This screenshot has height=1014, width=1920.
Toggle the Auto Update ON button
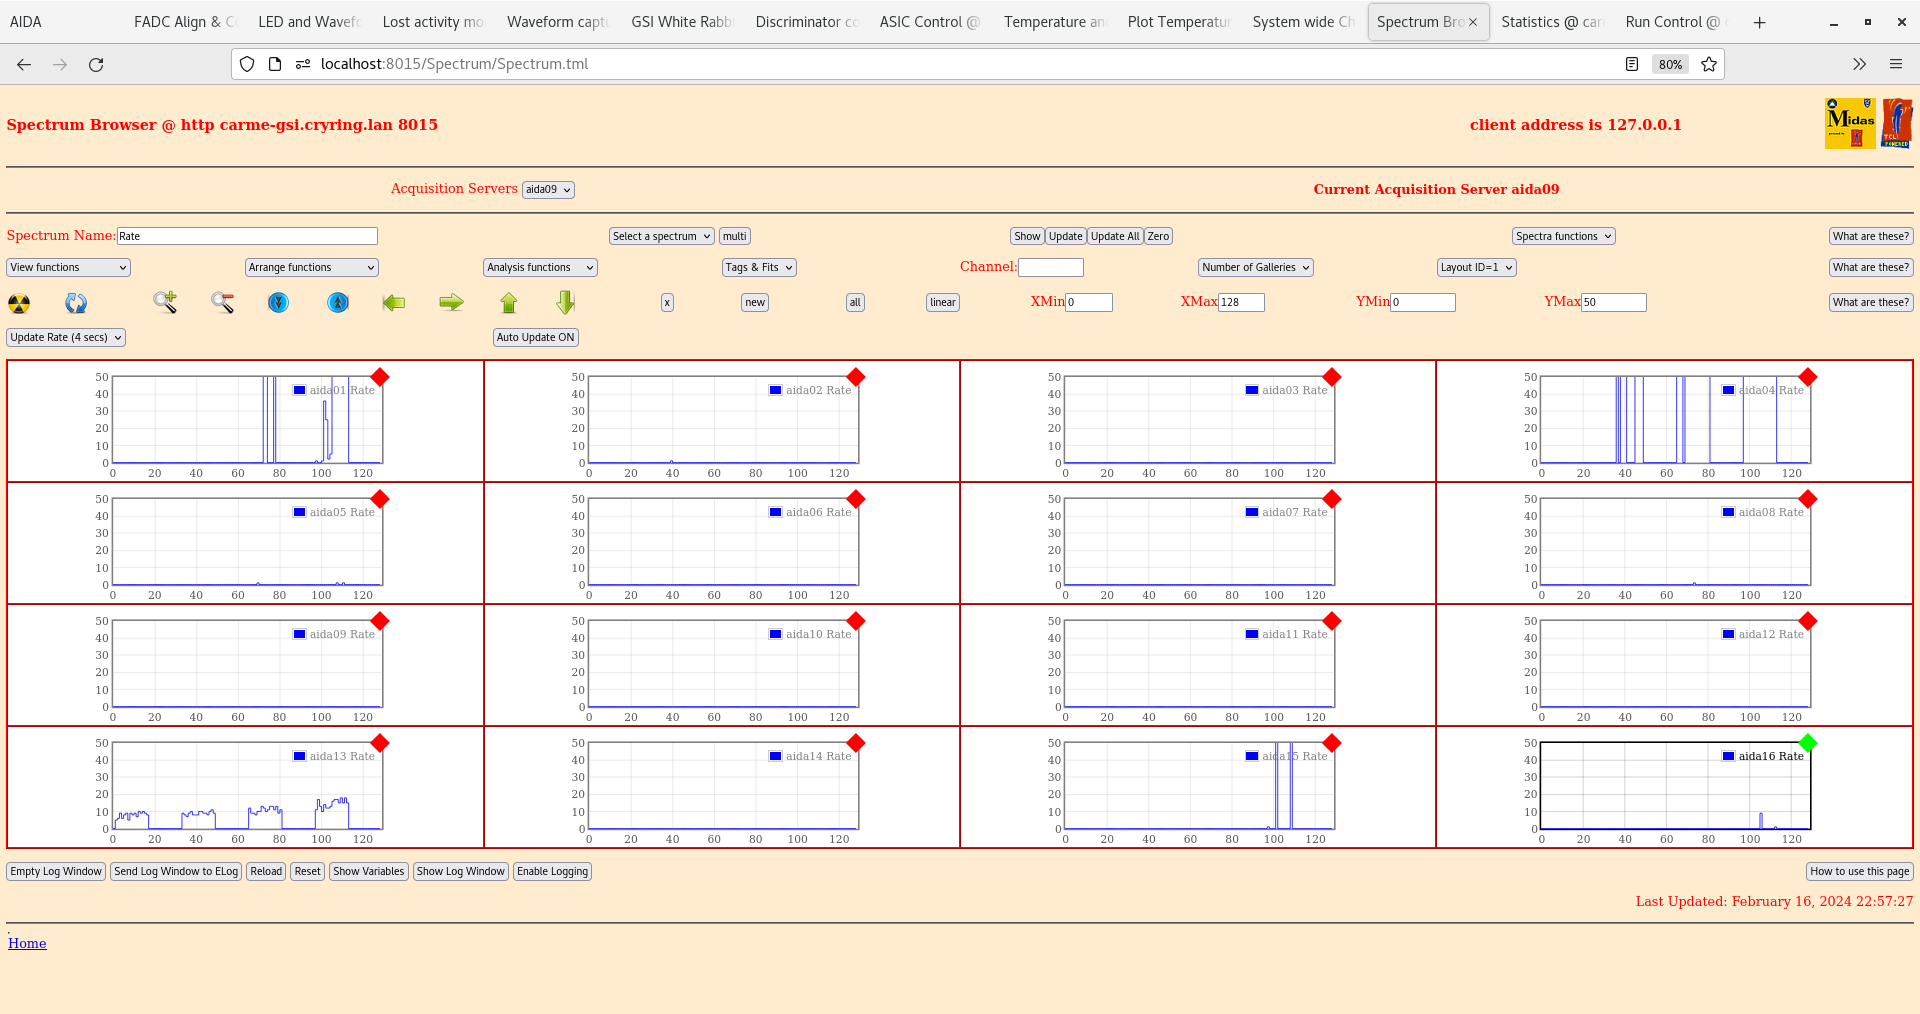(535, 338)
